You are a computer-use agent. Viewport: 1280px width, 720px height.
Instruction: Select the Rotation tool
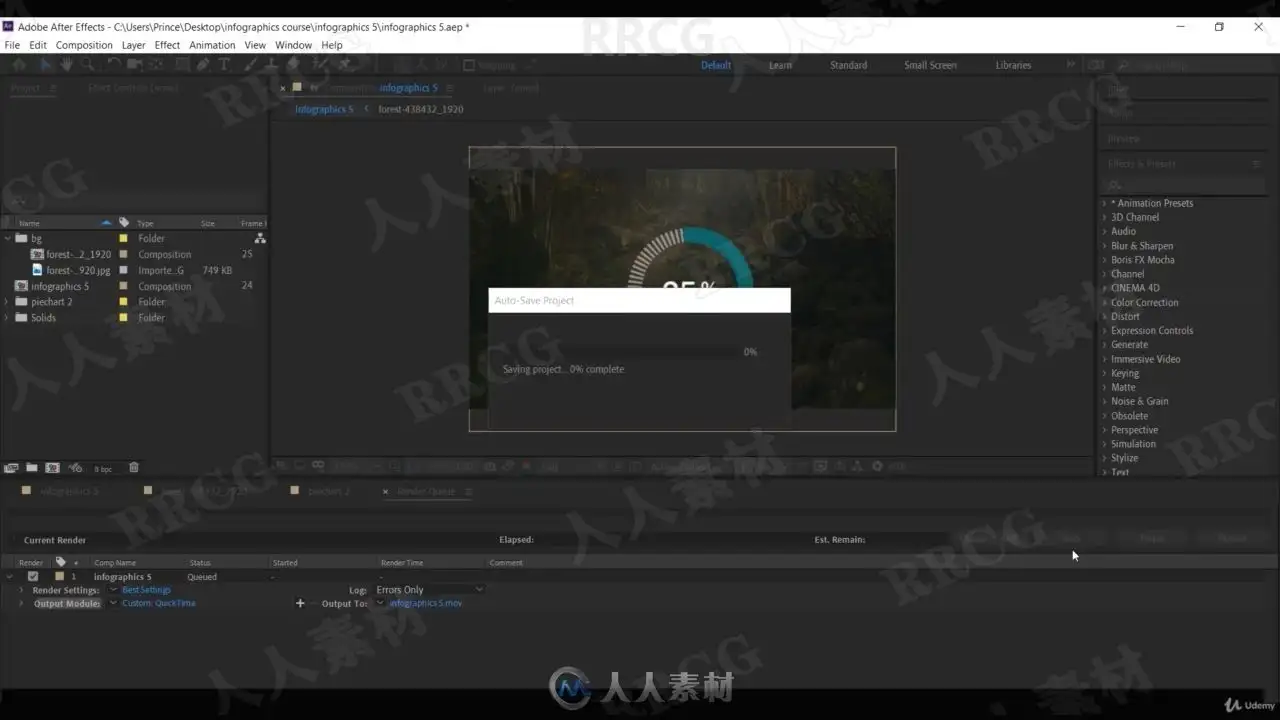coord(112,65)
